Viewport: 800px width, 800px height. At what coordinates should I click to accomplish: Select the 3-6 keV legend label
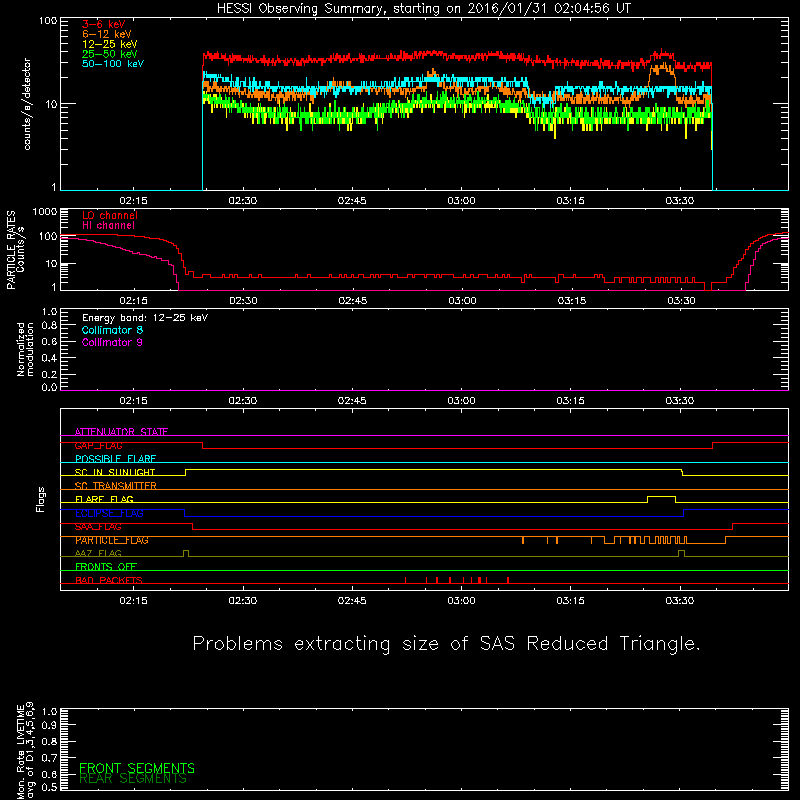click(104, 24)
